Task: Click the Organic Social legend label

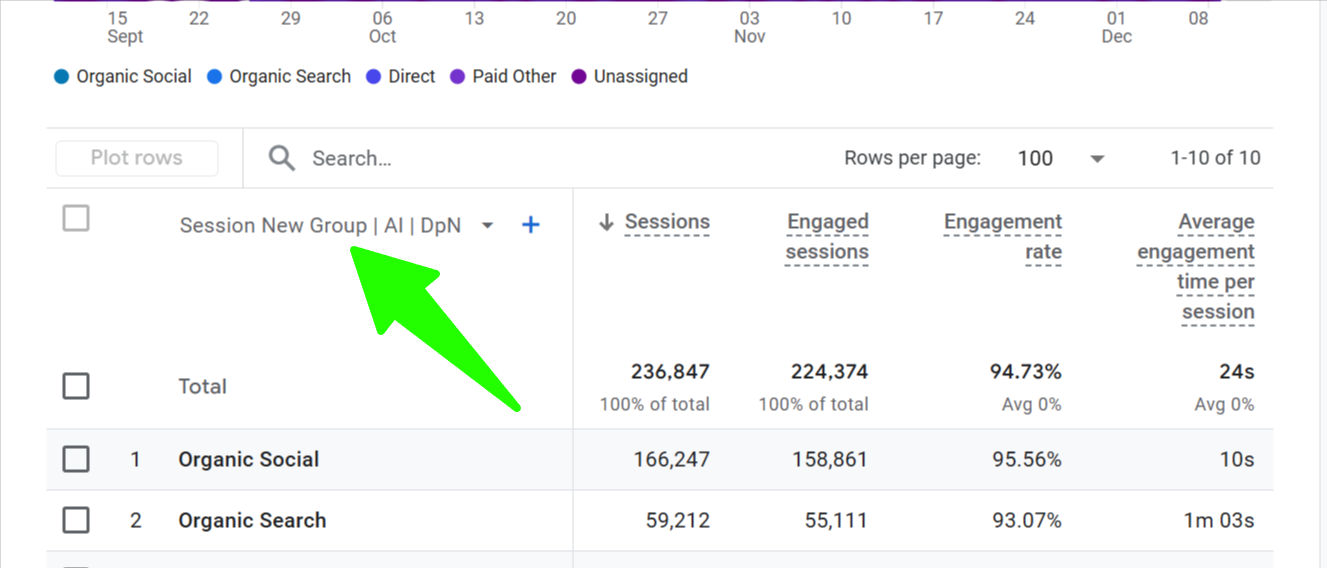Action: 134,77
